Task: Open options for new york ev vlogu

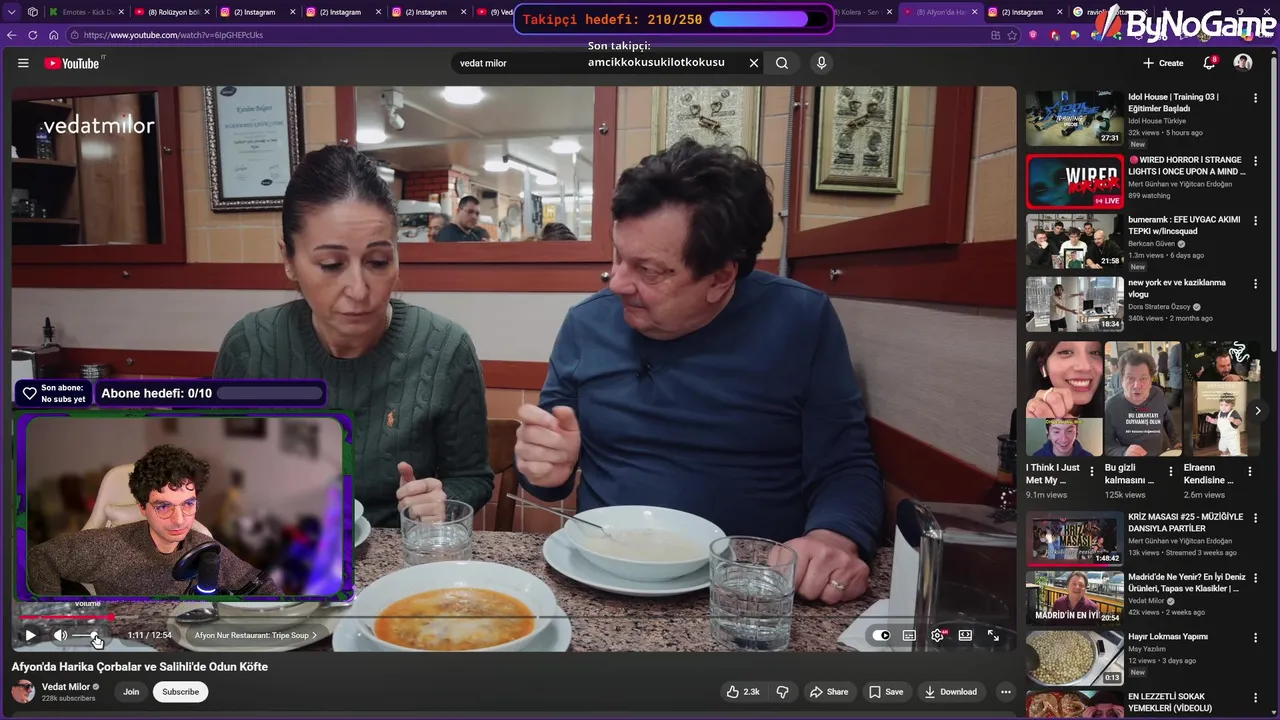Action: (1256, 284)
